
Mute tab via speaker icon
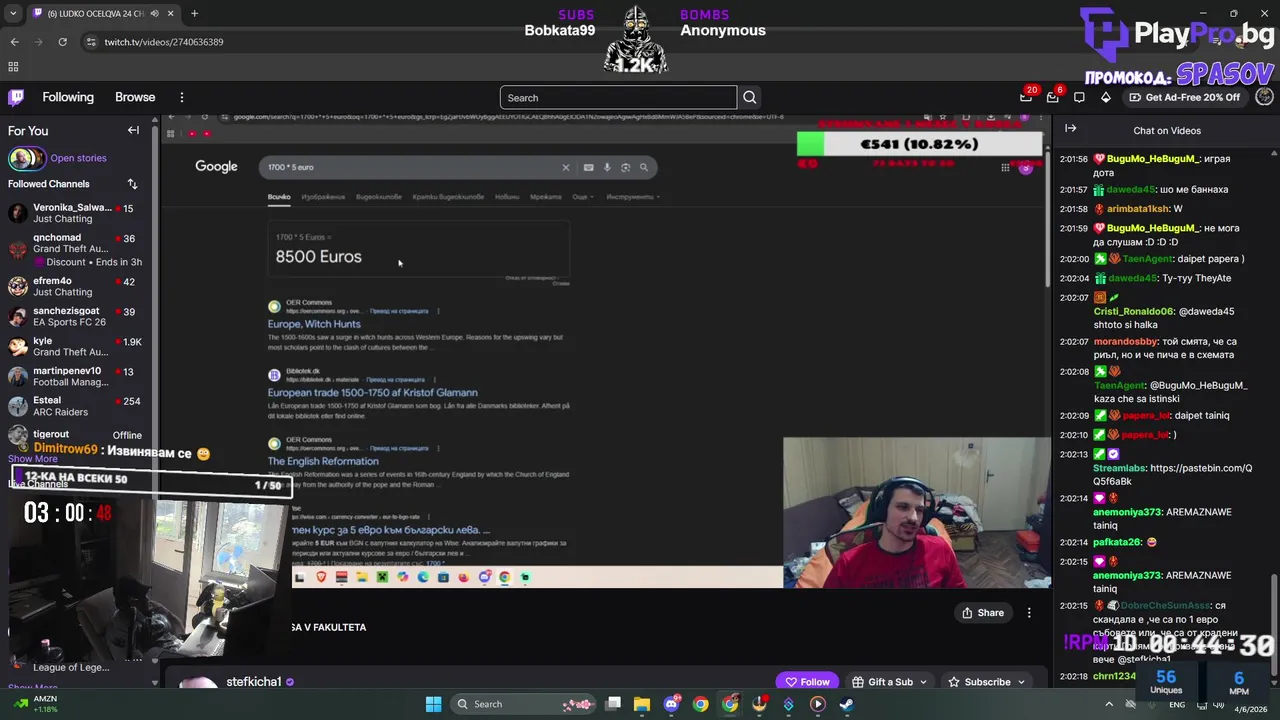[x=154, y=13]
